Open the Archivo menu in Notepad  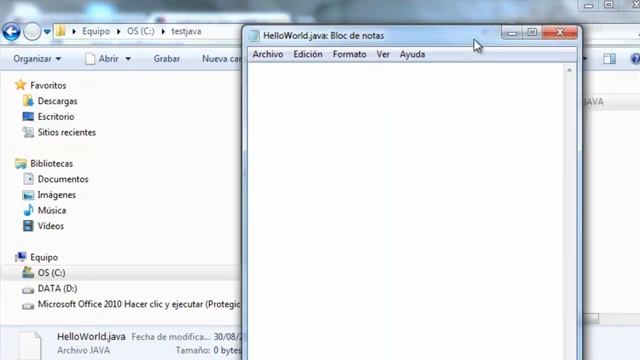268,54
